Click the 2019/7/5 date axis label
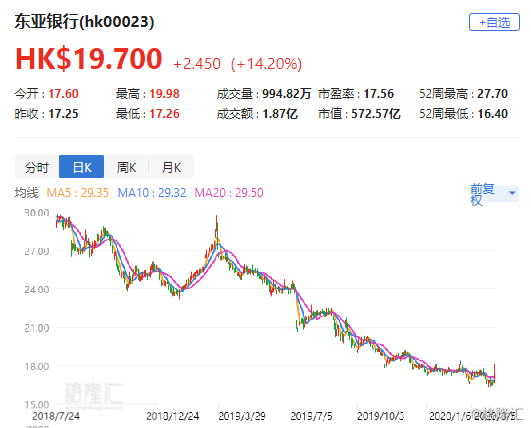Viewport: 531px width, 428px height. click(x=311, y=416)
